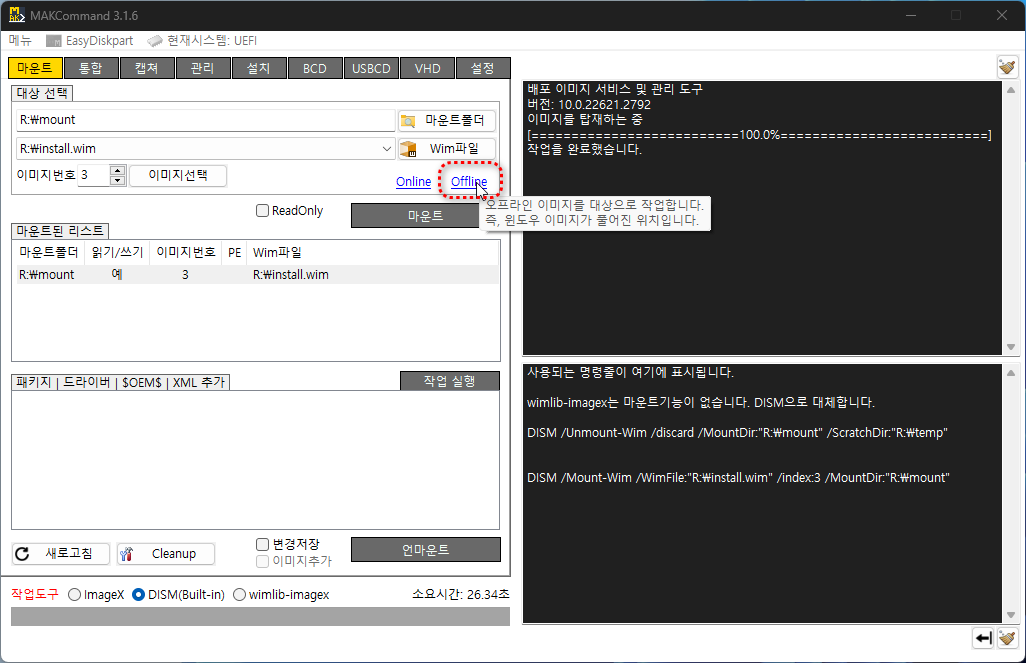The height and width of the screenshot is (663, 1026).
Task: Click the 작업을 완료했습니다. log line
Action: coord(585,149)
